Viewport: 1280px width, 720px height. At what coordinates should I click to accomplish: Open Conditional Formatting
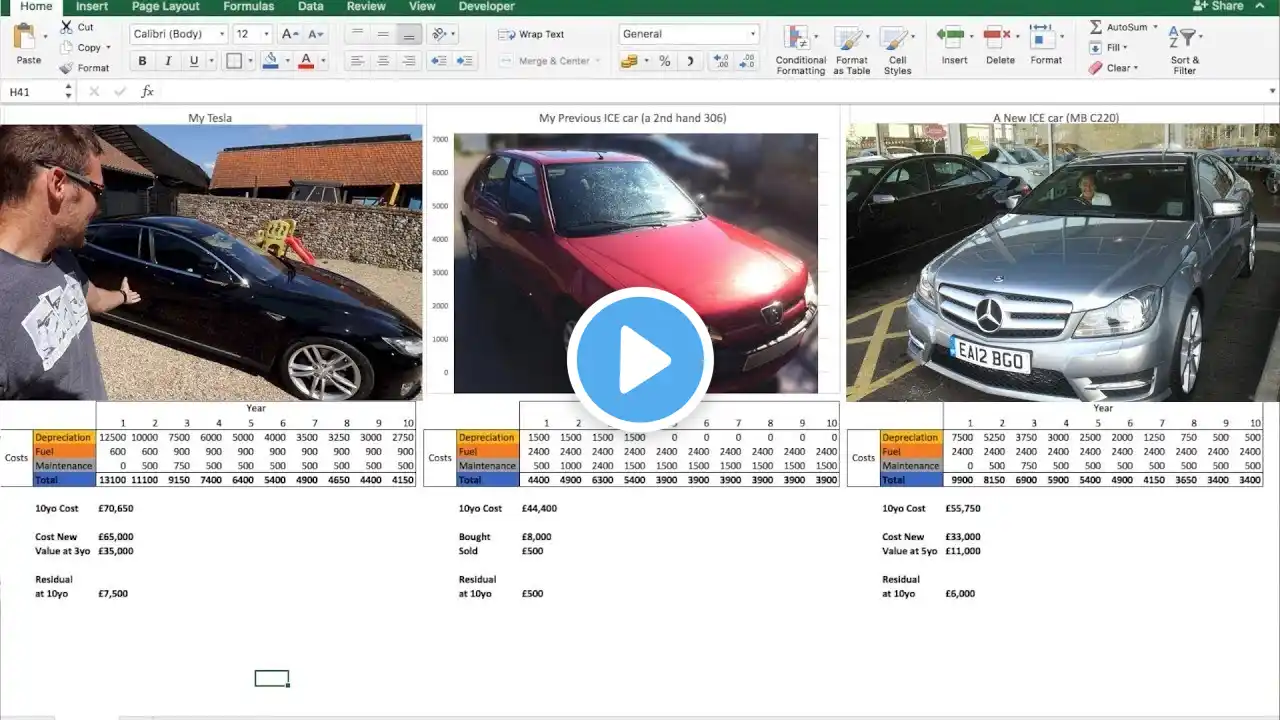(800, 42)
